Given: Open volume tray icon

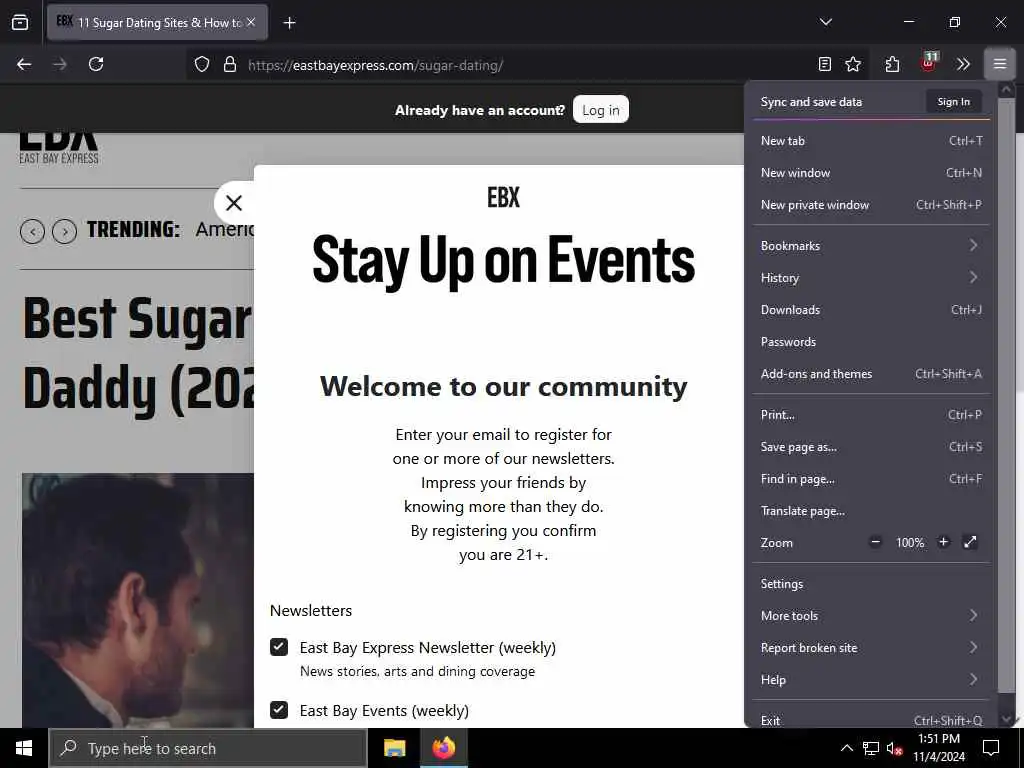Looking at the screenshot, I should tap(894, 748).
